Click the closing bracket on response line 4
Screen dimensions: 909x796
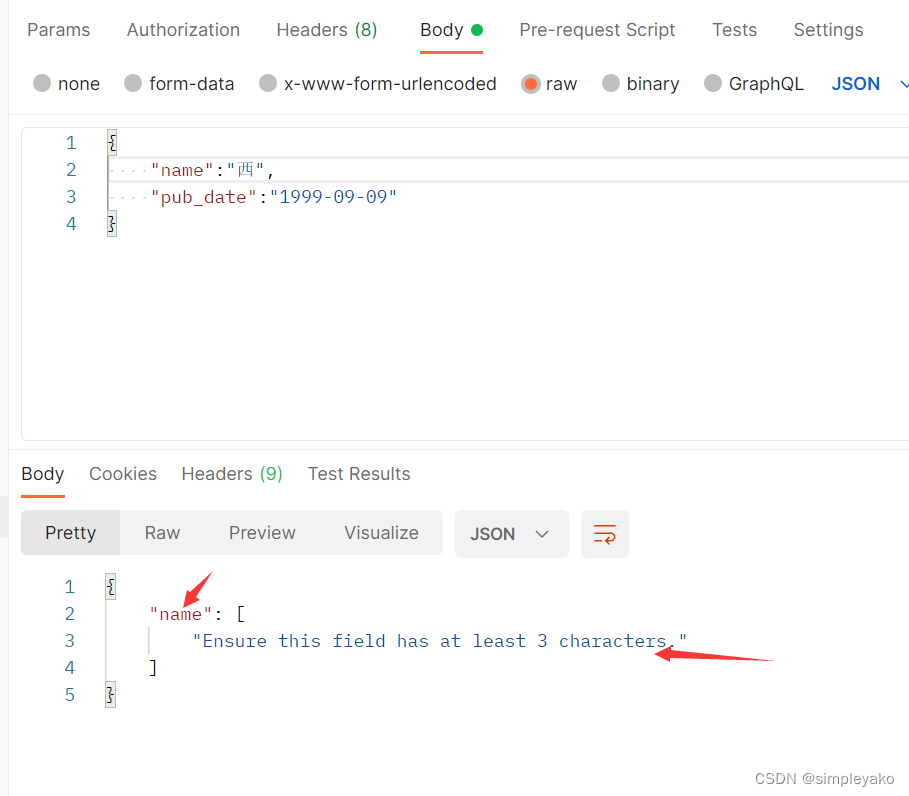tap(153, 668)
